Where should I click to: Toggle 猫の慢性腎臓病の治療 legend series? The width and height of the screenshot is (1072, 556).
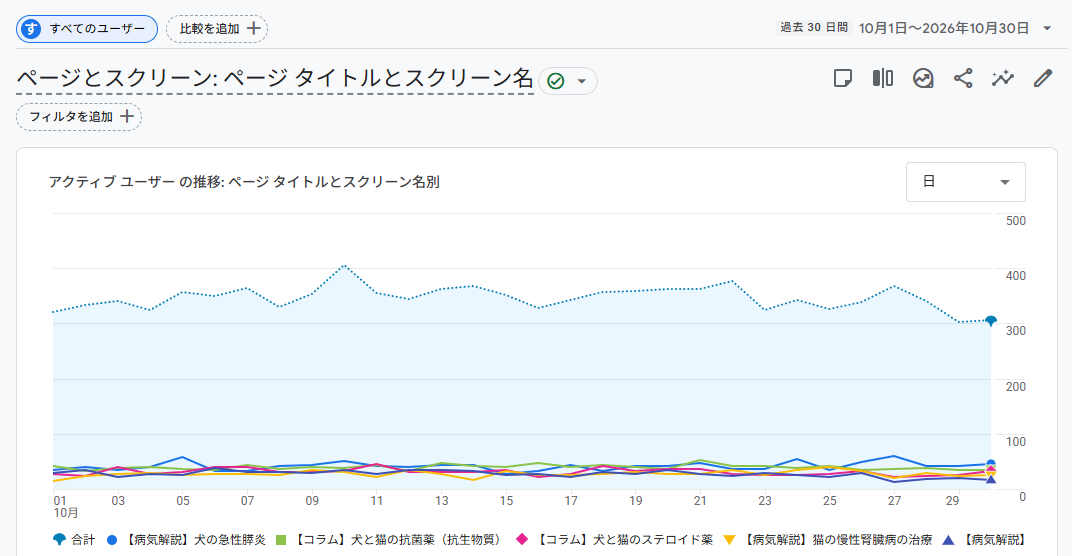[x=828, y=540]
